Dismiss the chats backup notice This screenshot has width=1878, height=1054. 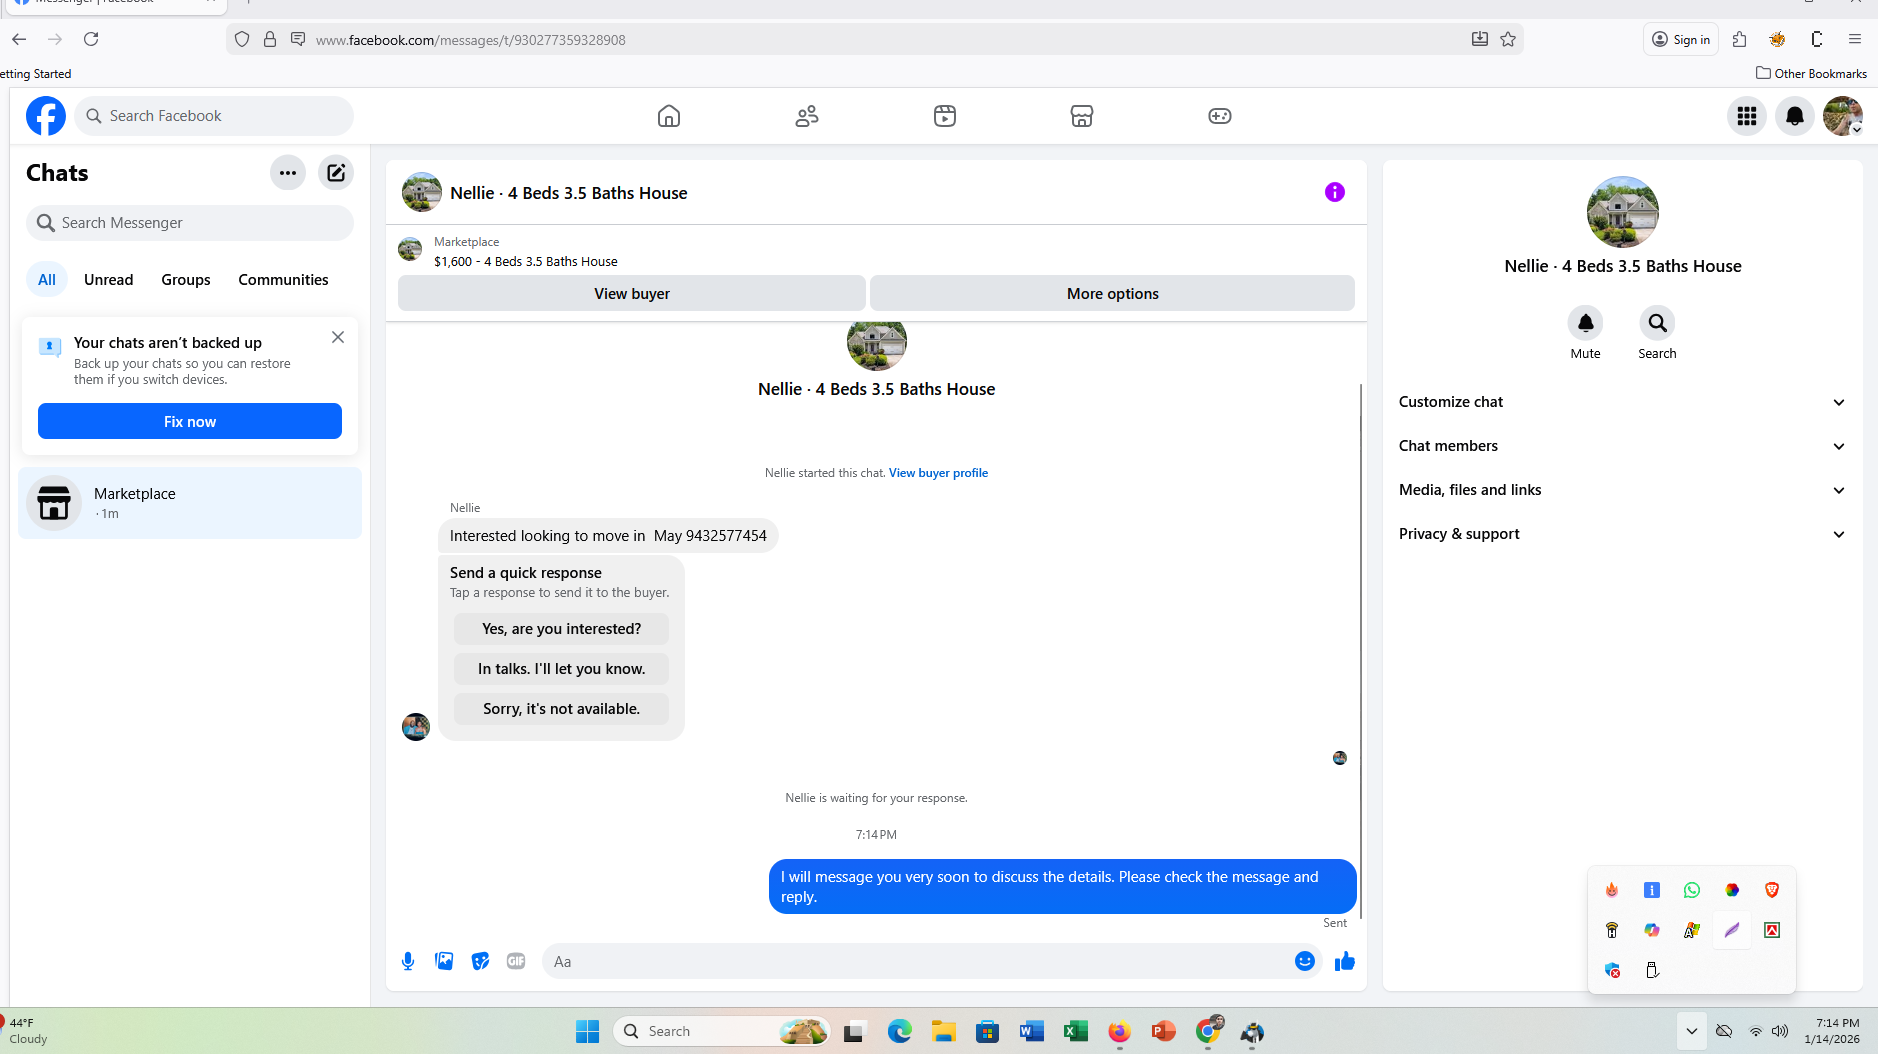pos(338,337)
